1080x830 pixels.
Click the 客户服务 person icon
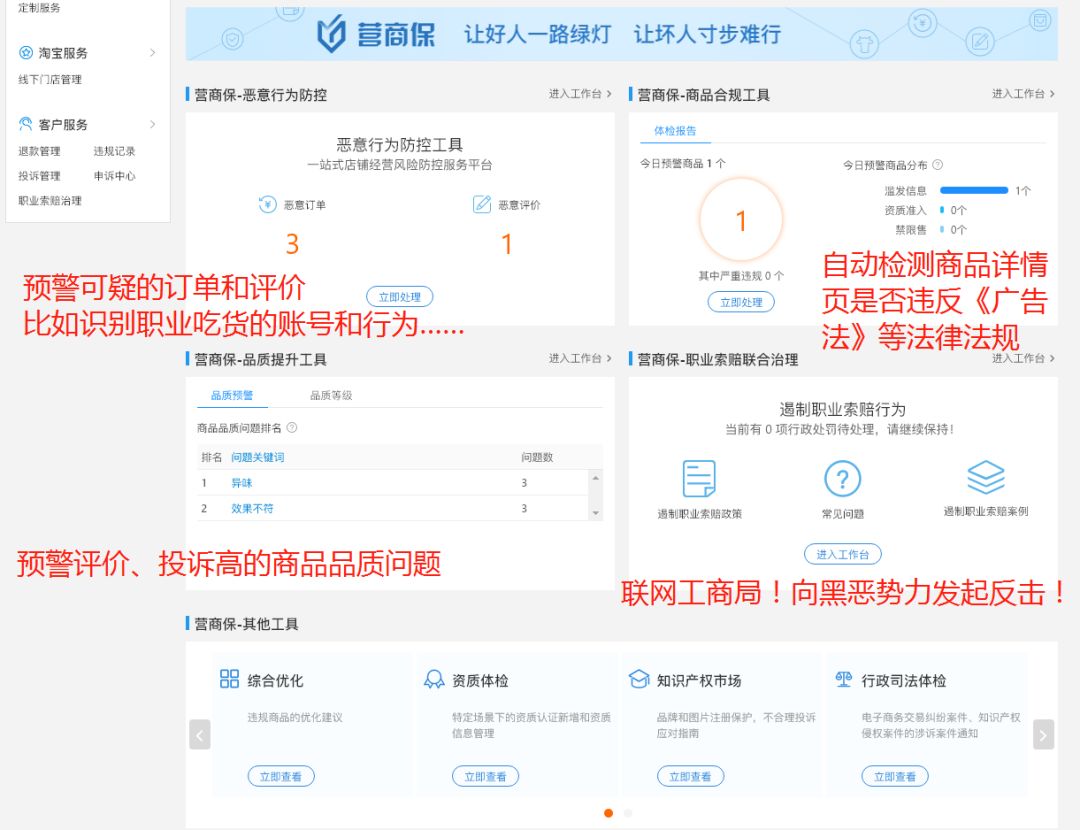(x=25, y=124)
